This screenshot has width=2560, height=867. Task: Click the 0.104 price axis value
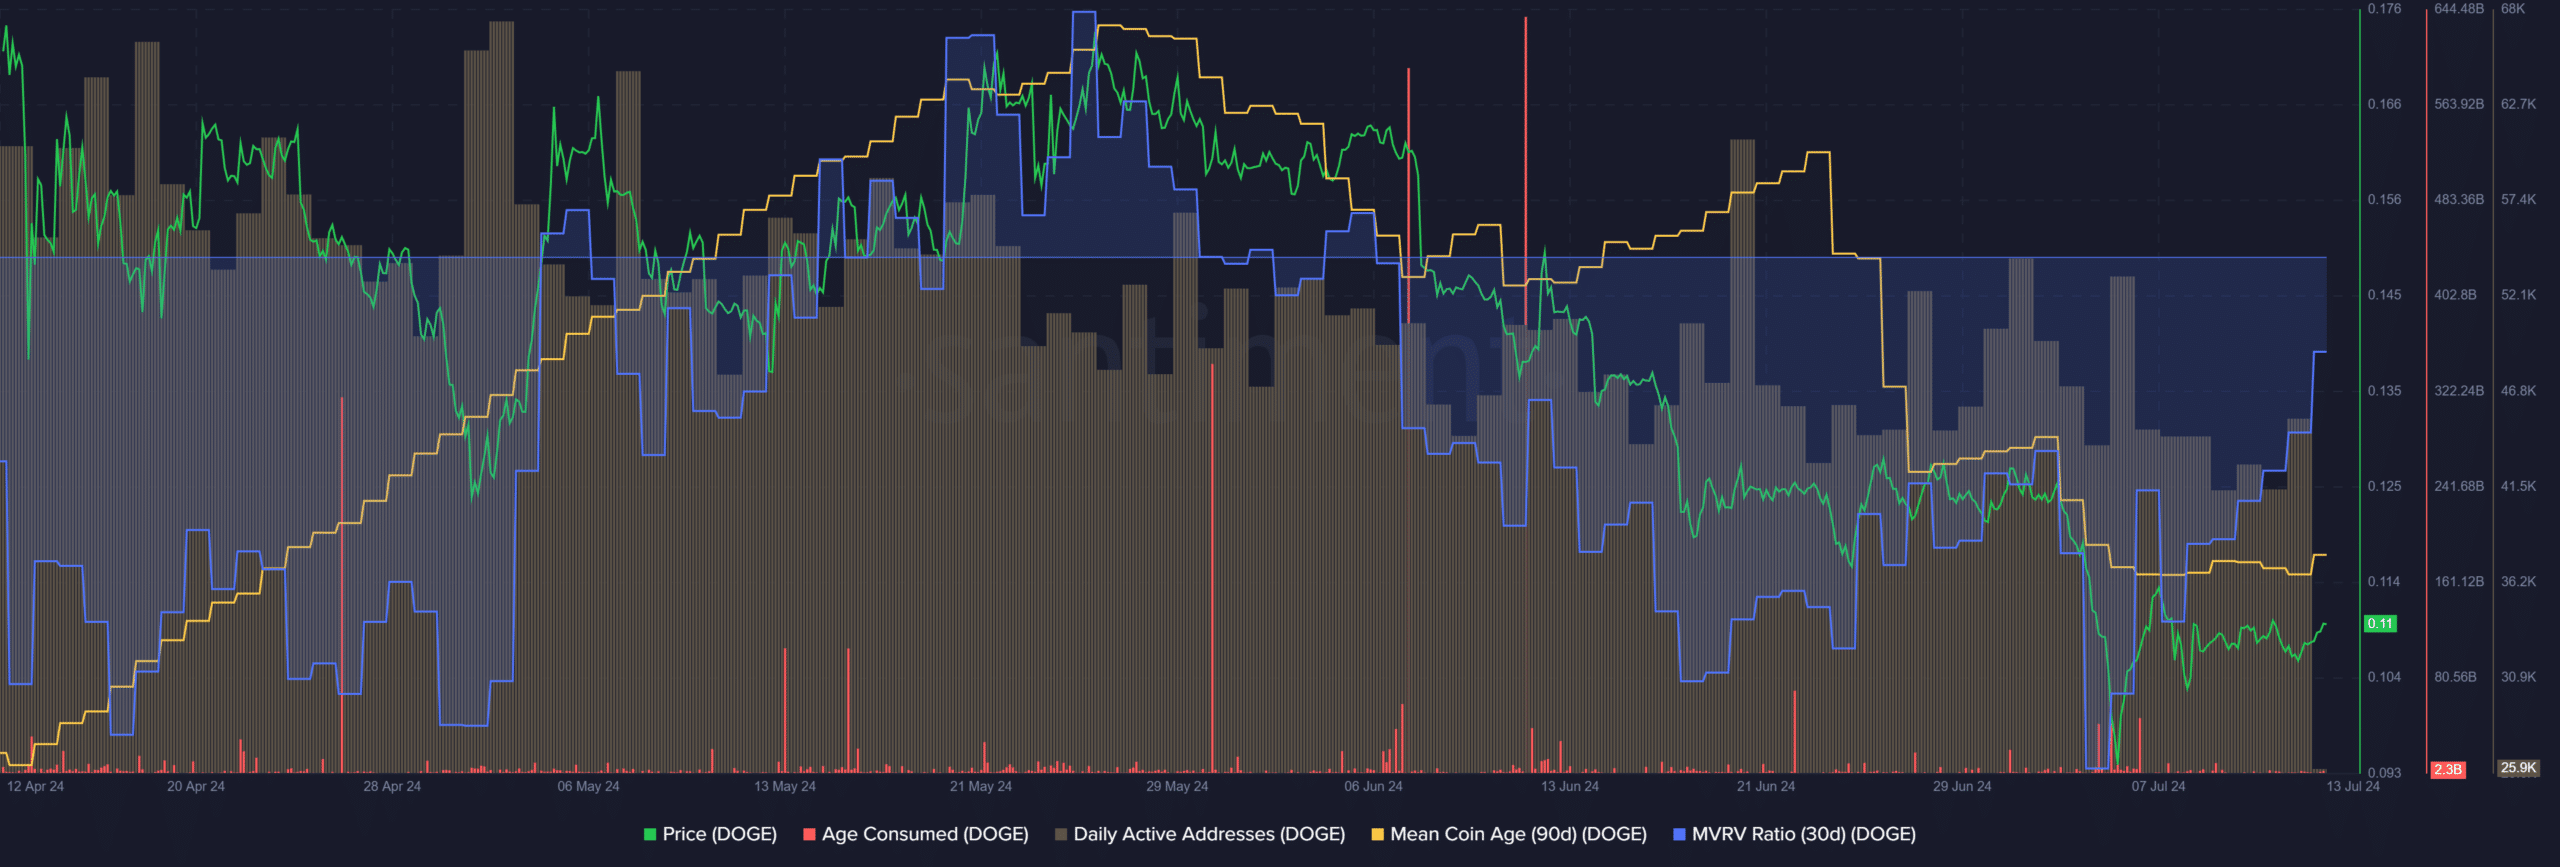tap(2384, 677)
